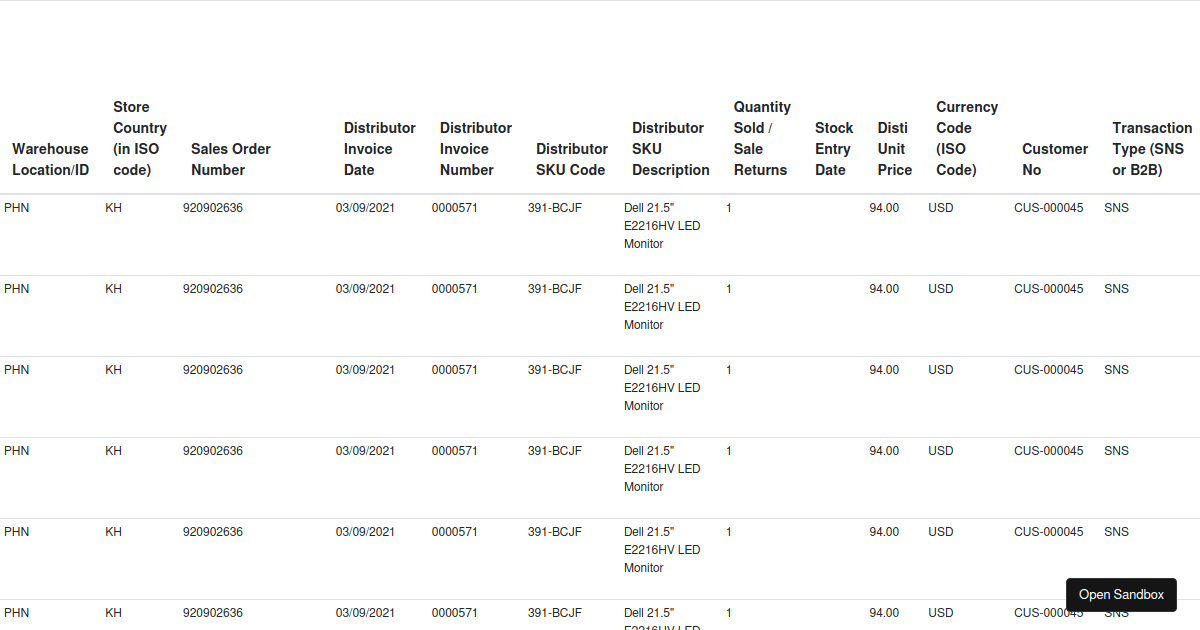This screenshot has height=630, width=1200.
Task: Select the Stock Entry Date header
Action: coord(834,149)
